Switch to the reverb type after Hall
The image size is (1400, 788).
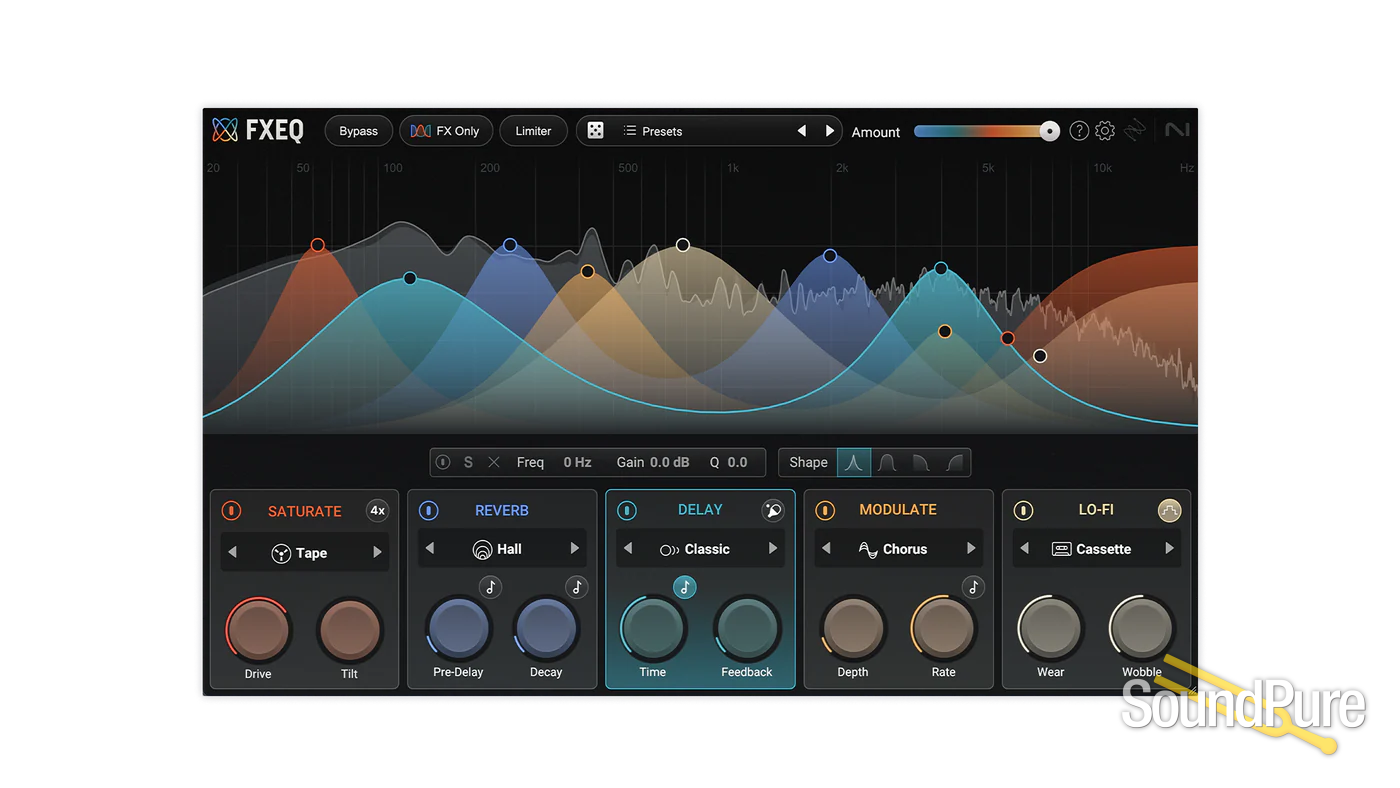point(574,549)
